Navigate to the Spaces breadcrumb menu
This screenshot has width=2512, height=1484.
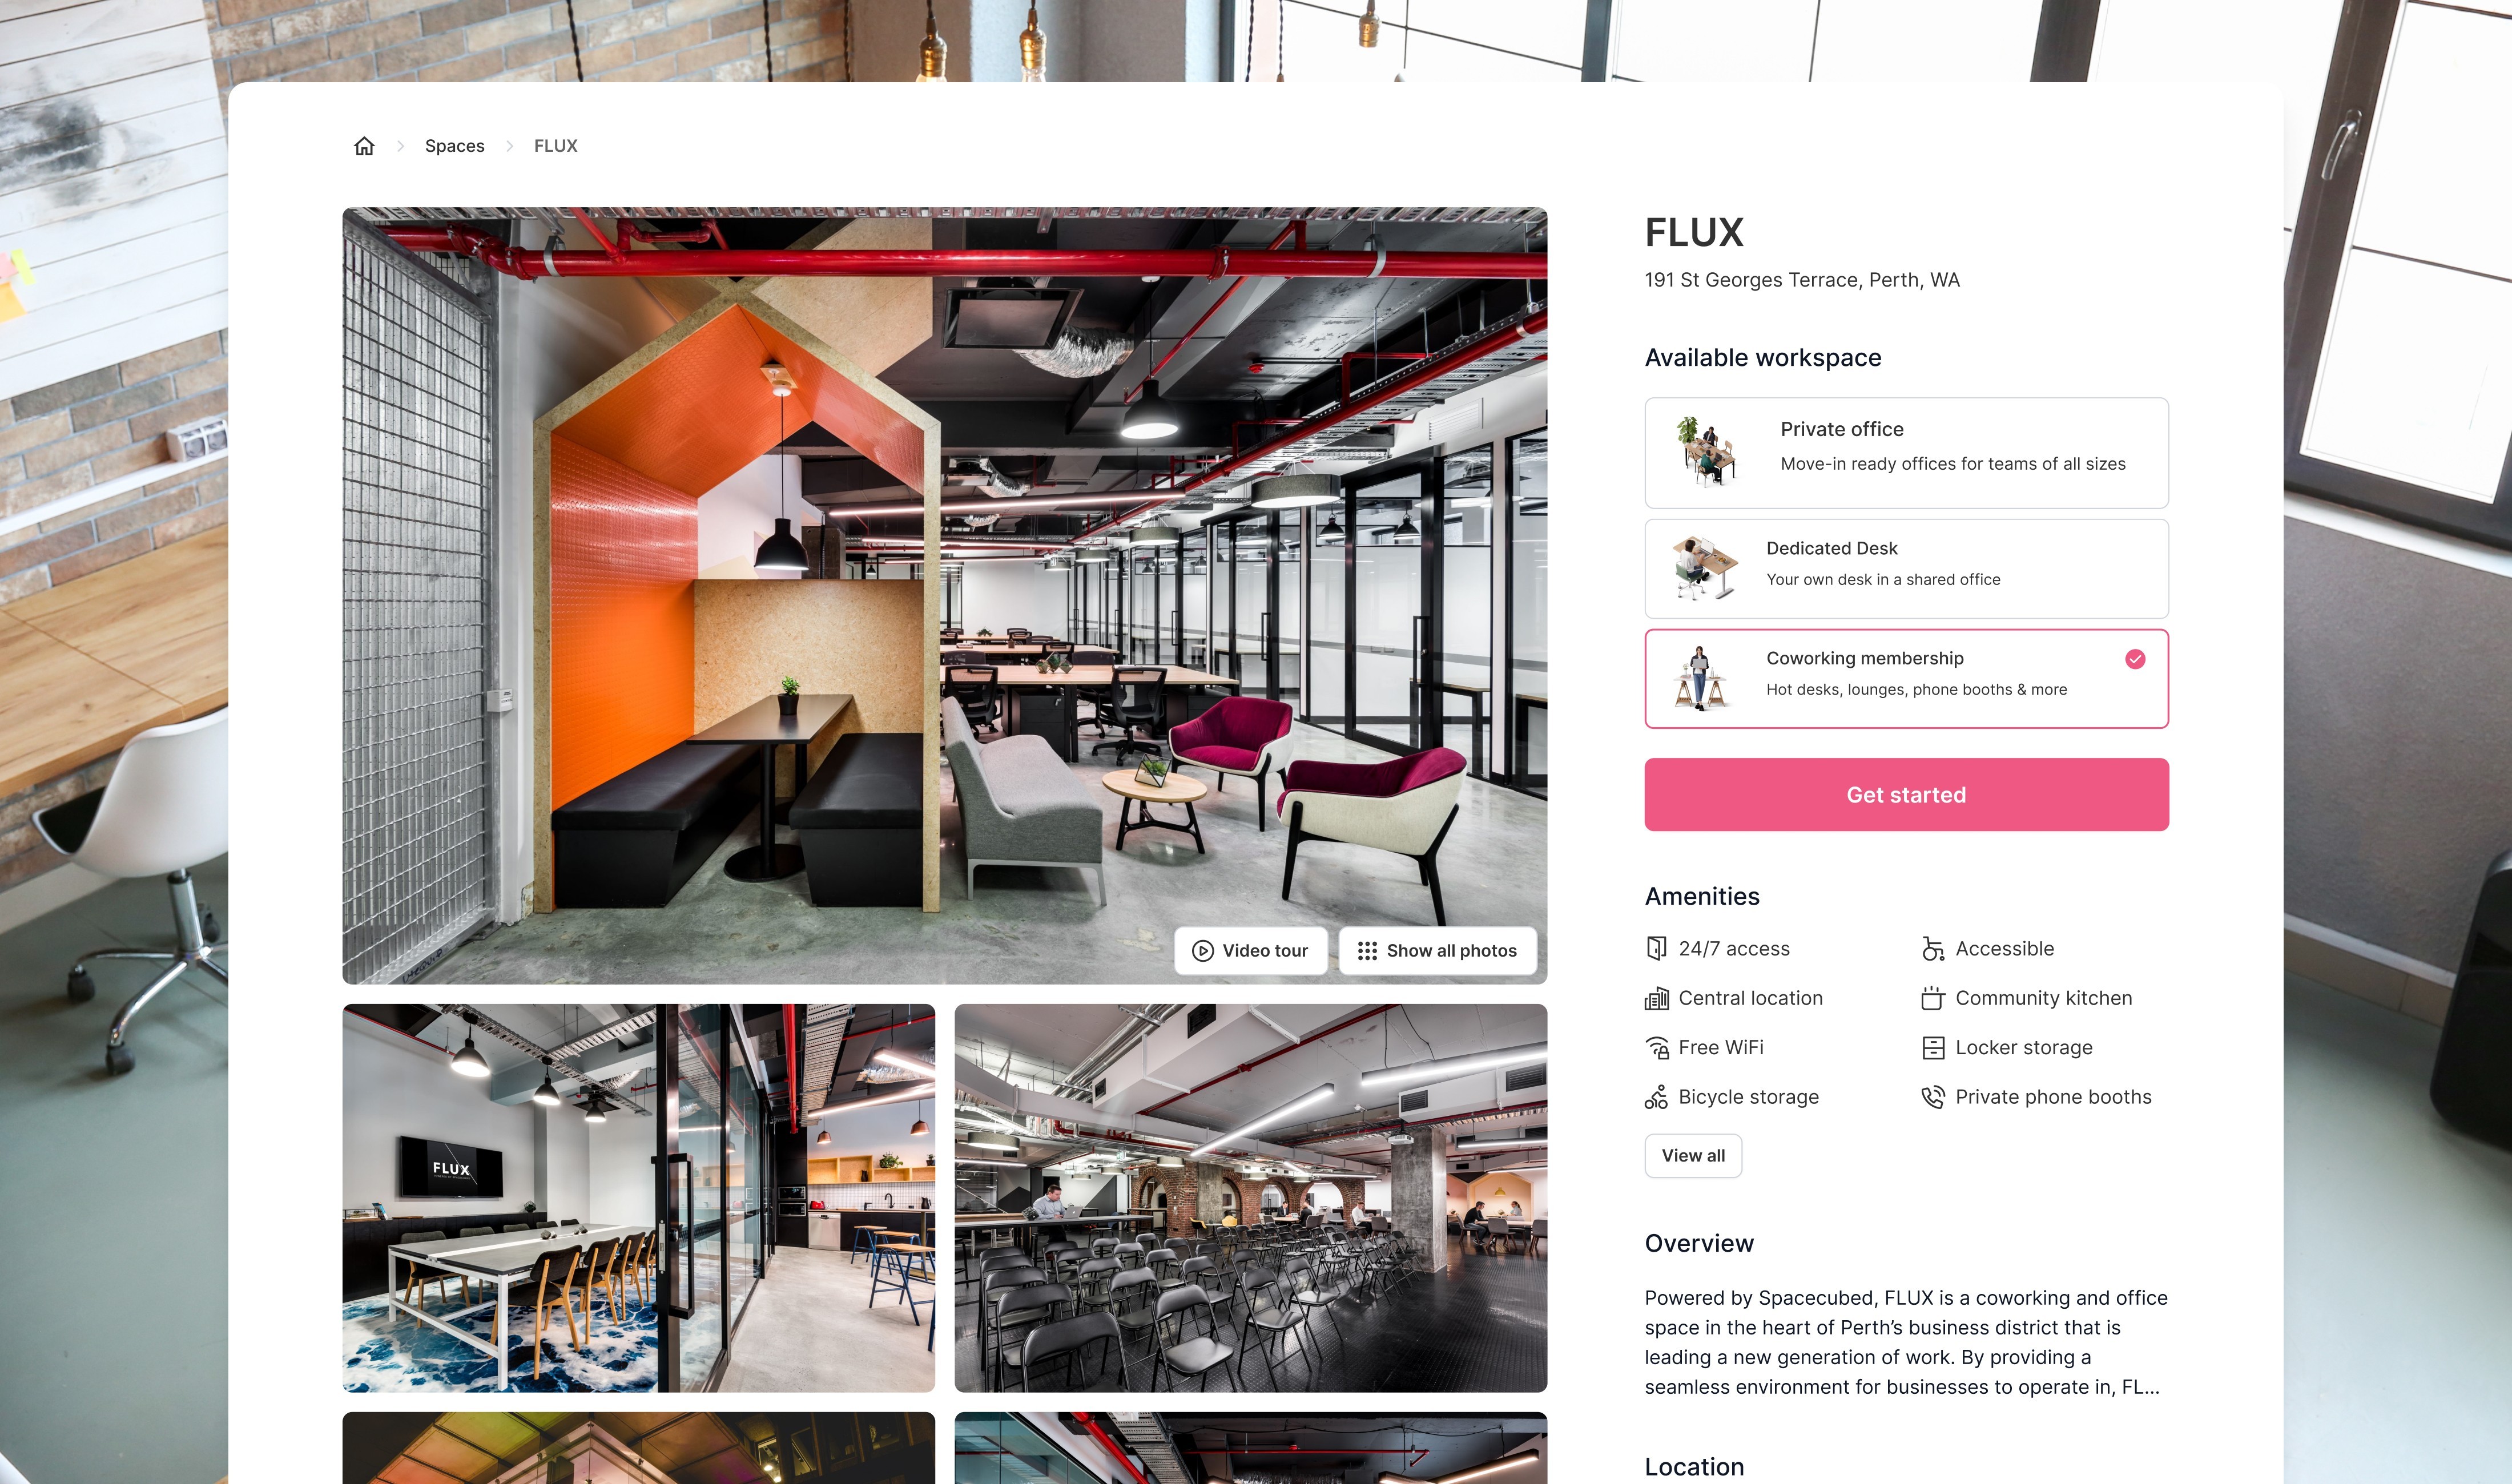click(x=456, y=145)
